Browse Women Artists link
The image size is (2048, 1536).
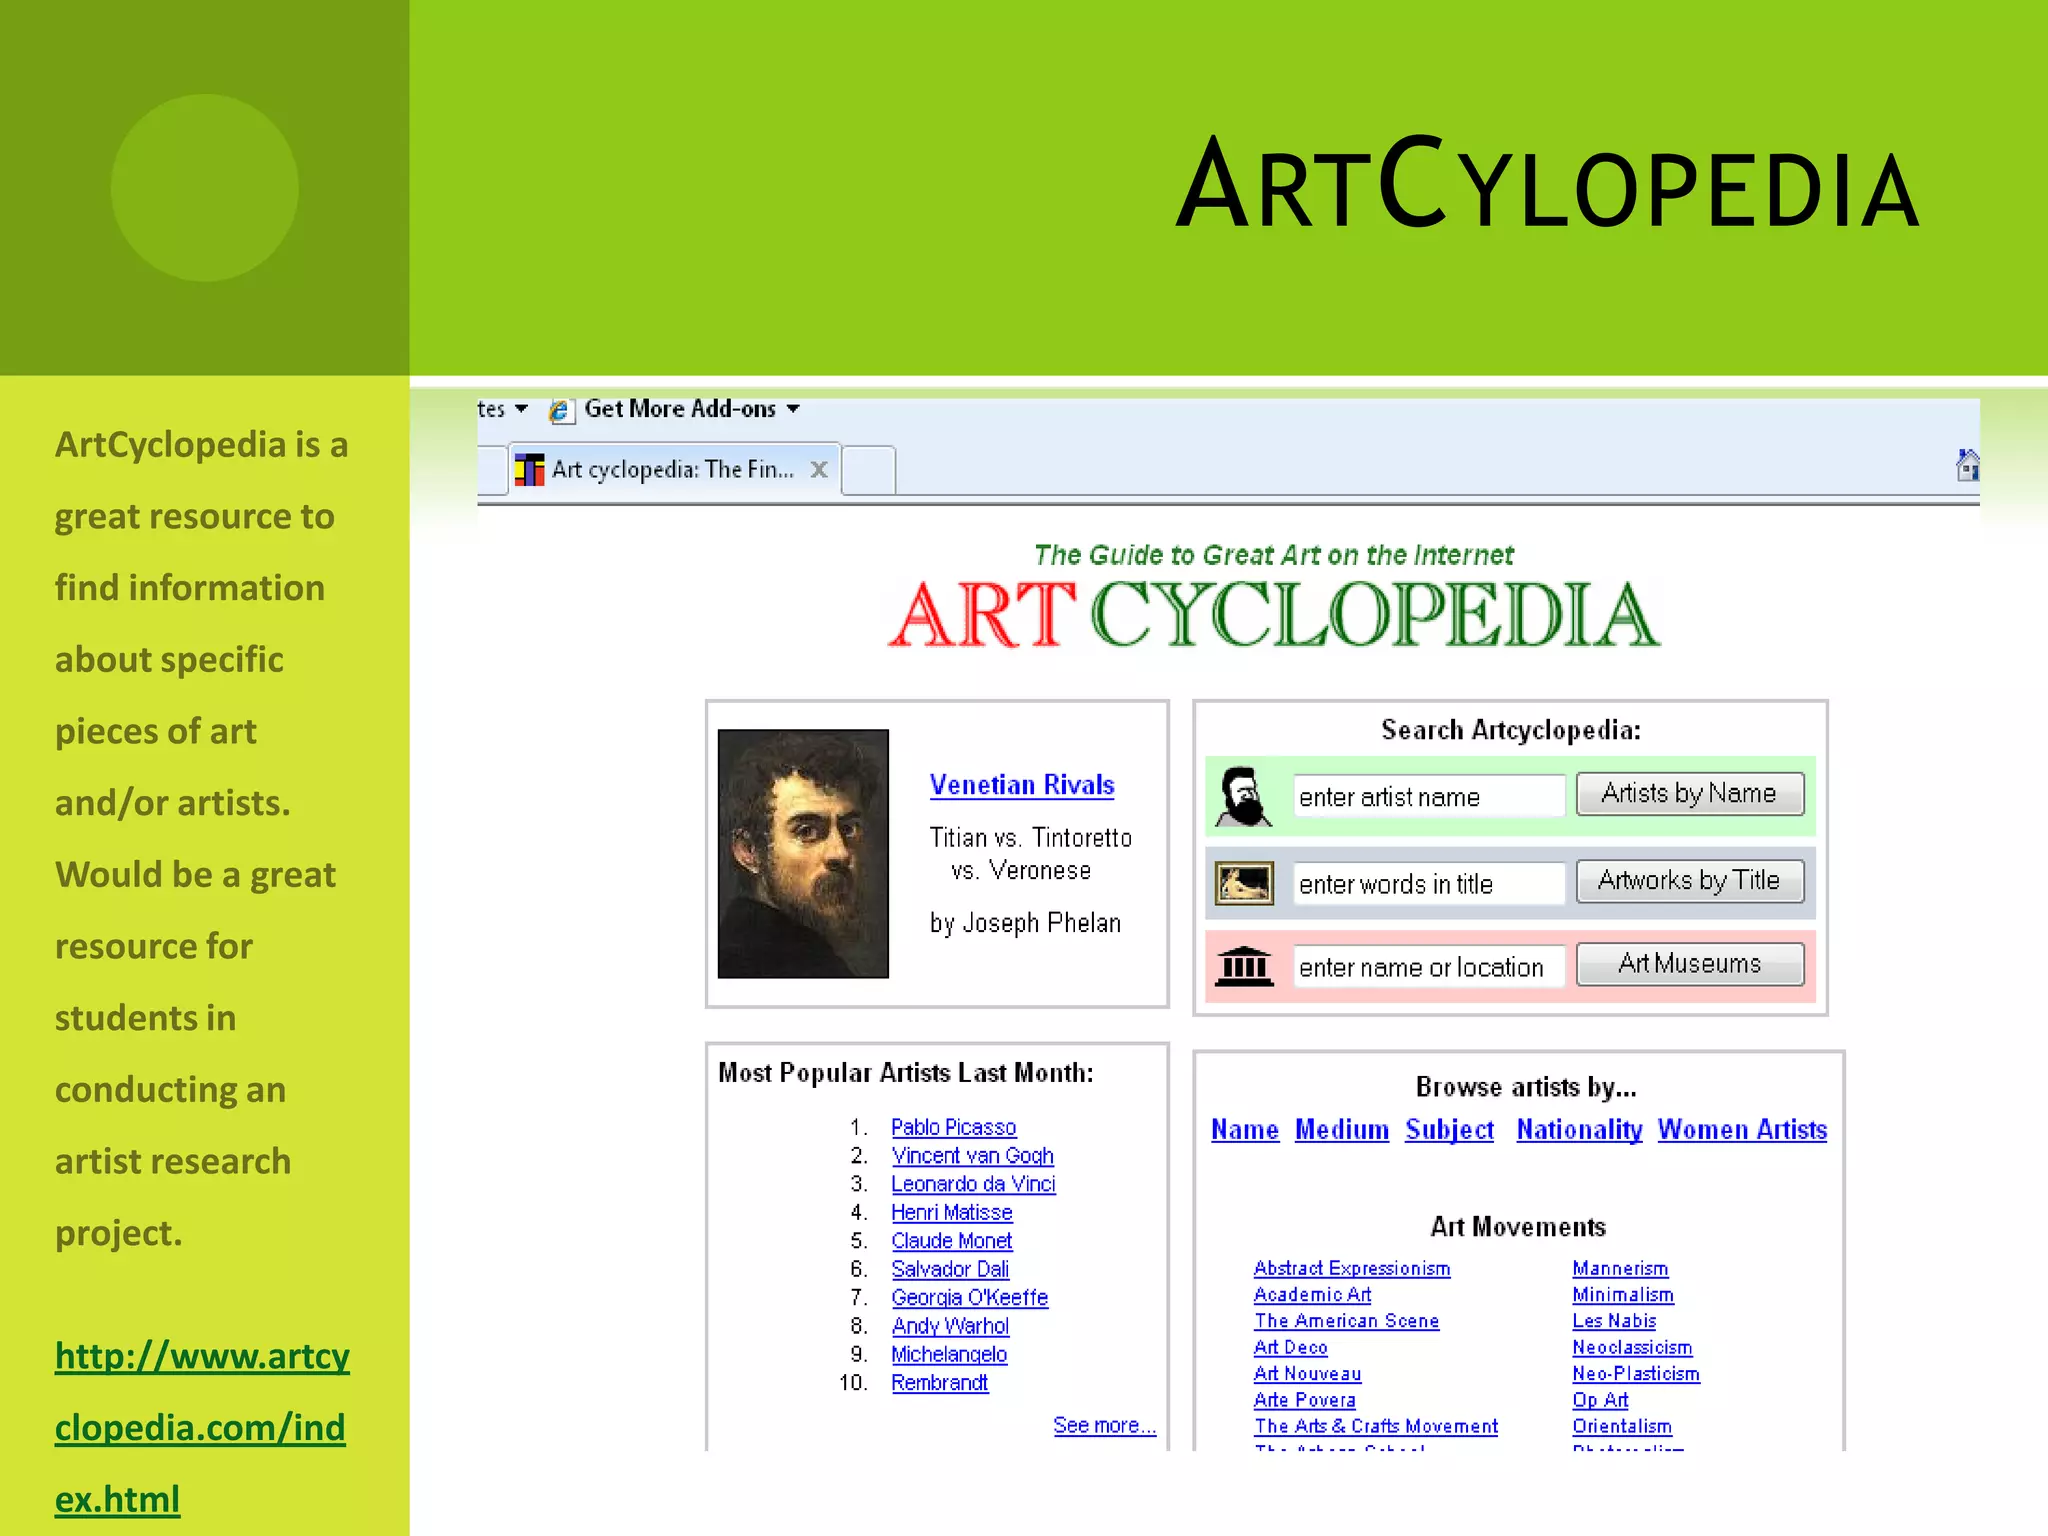(1742, 1130)
